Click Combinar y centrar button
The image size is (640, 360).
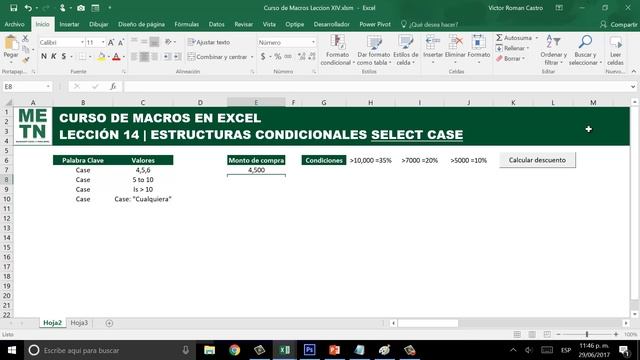(218, 57)
